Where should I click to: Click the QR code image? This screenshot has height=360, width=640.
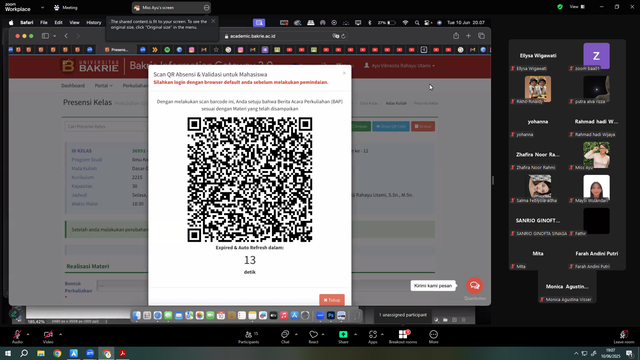250,180
